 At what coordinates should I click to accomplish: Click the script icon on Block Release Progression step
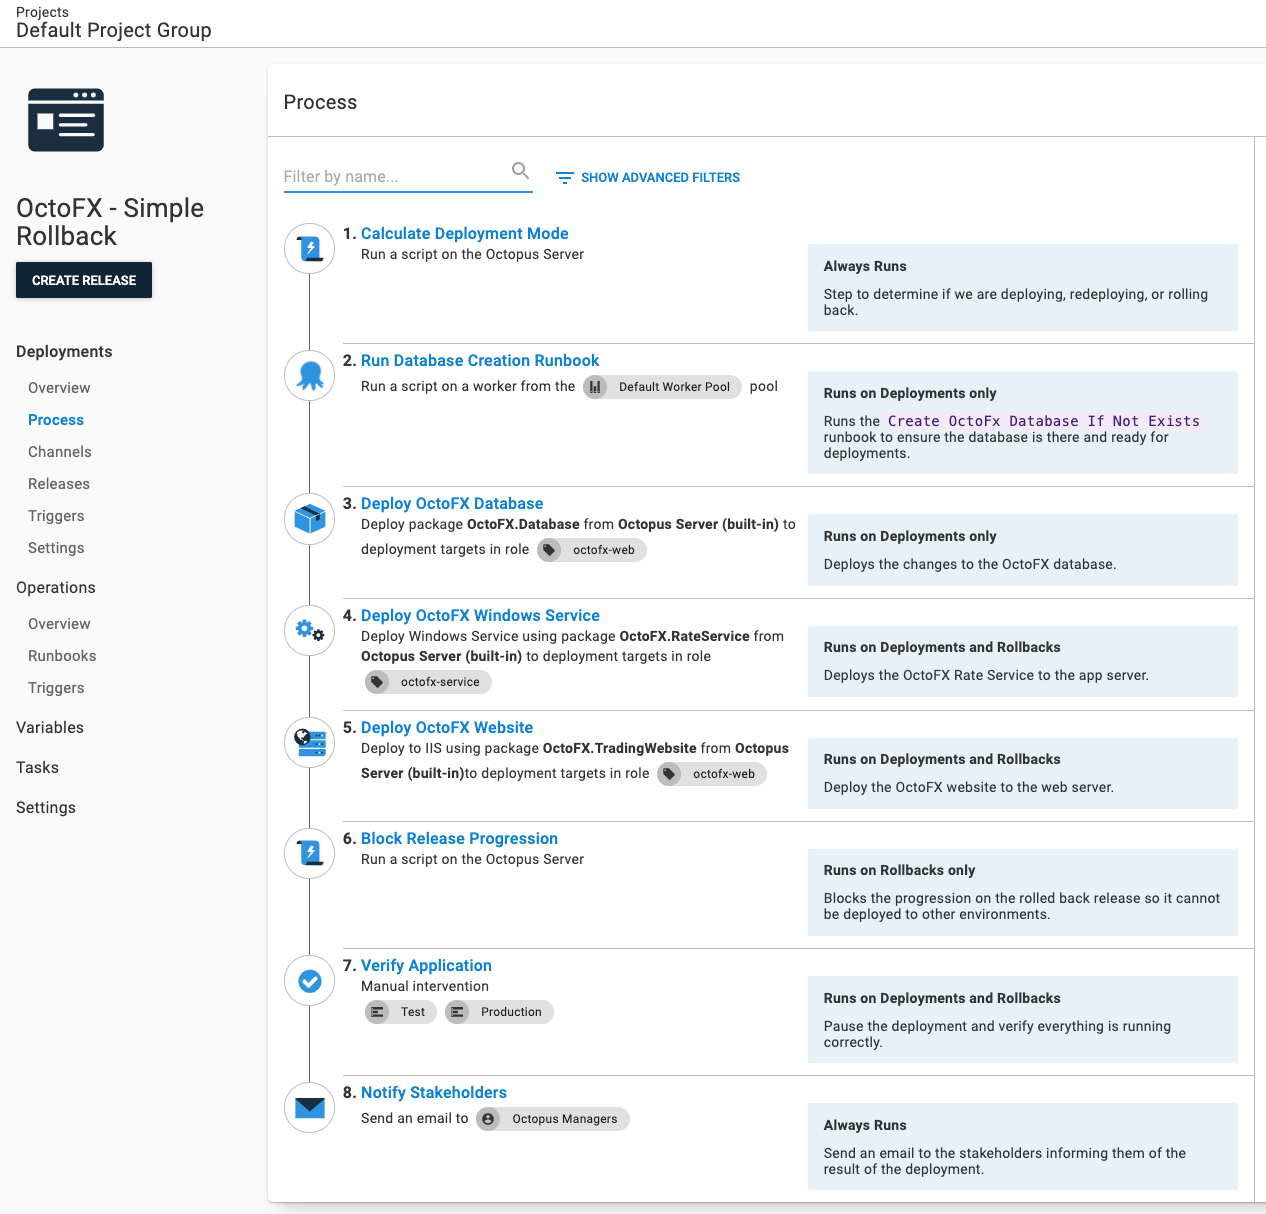[x=309, y=853]
